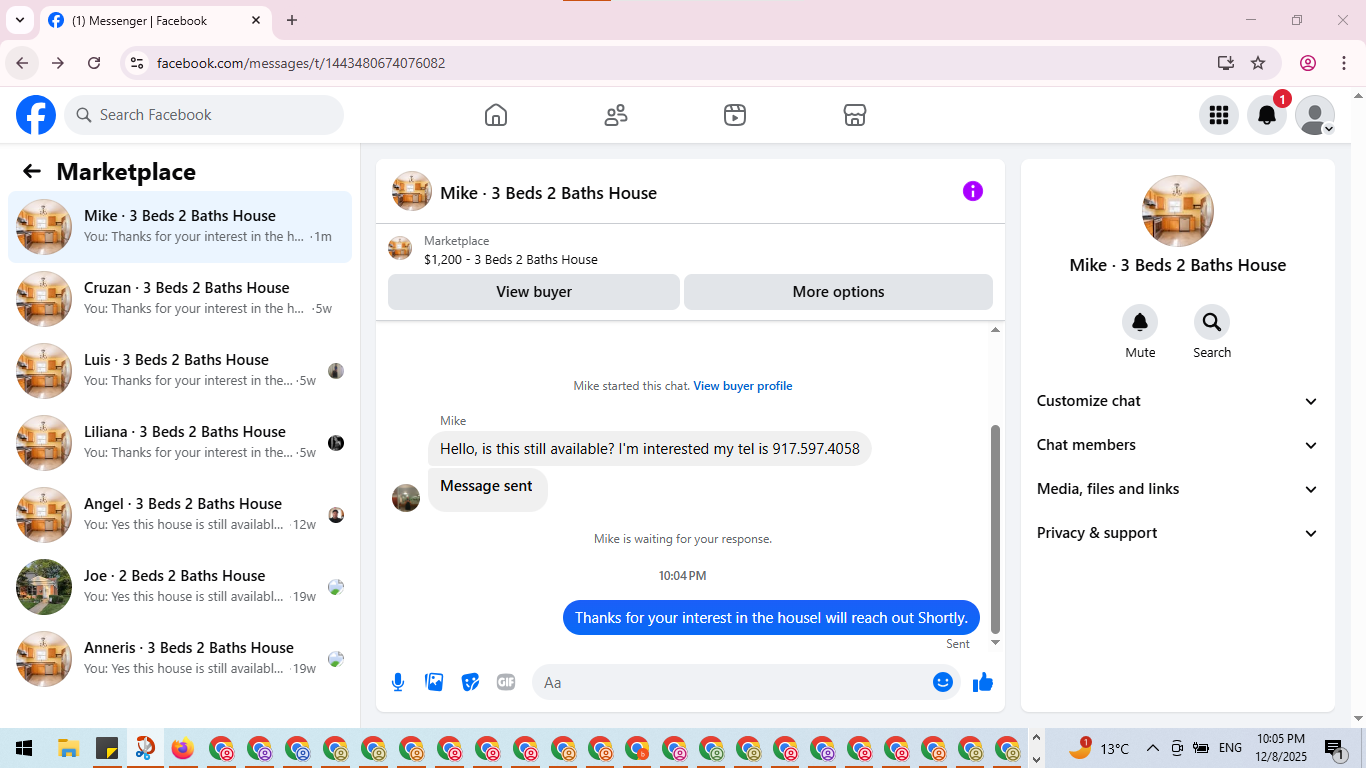The width and height of the screenshot is (1366, 768).
Task: Mute this chat with the bell button
Action: point(1140,322)
